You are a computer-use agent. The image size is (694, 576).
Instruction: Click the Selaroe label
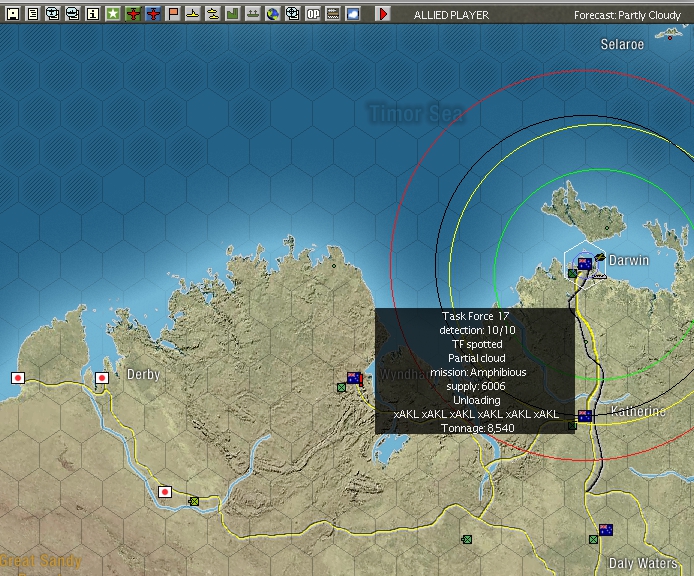point(622,44)
